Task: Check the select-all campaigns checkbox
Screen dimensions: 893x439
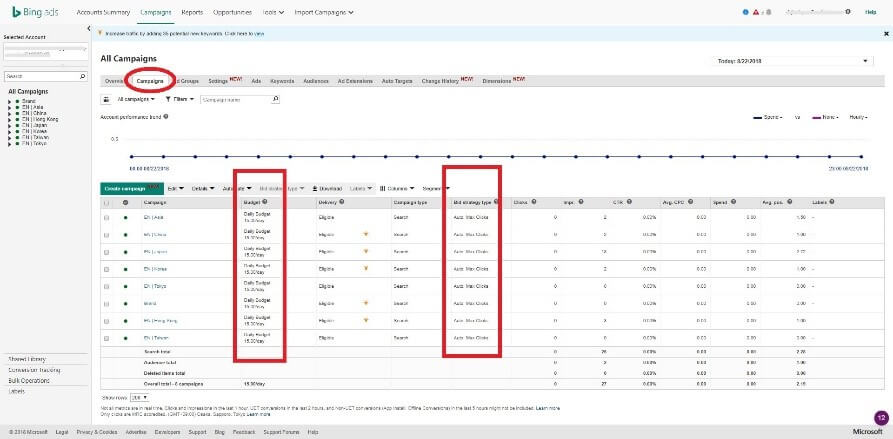Action: pos(107,202)
